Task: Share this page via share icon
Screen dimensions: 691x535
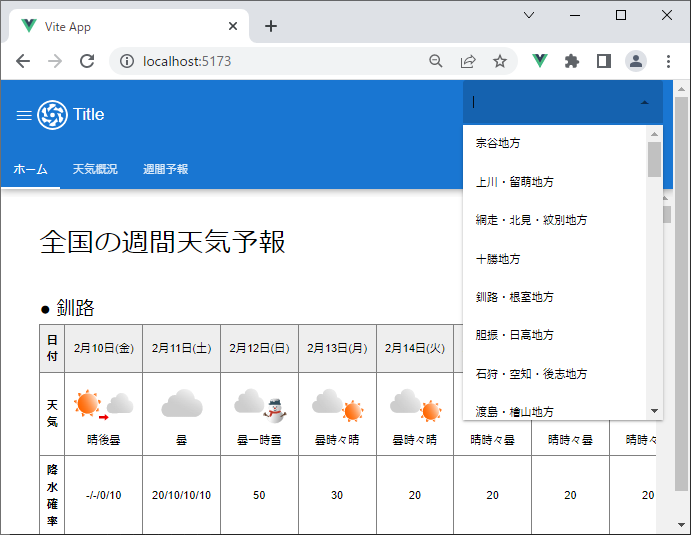Action: click(468, 61)
